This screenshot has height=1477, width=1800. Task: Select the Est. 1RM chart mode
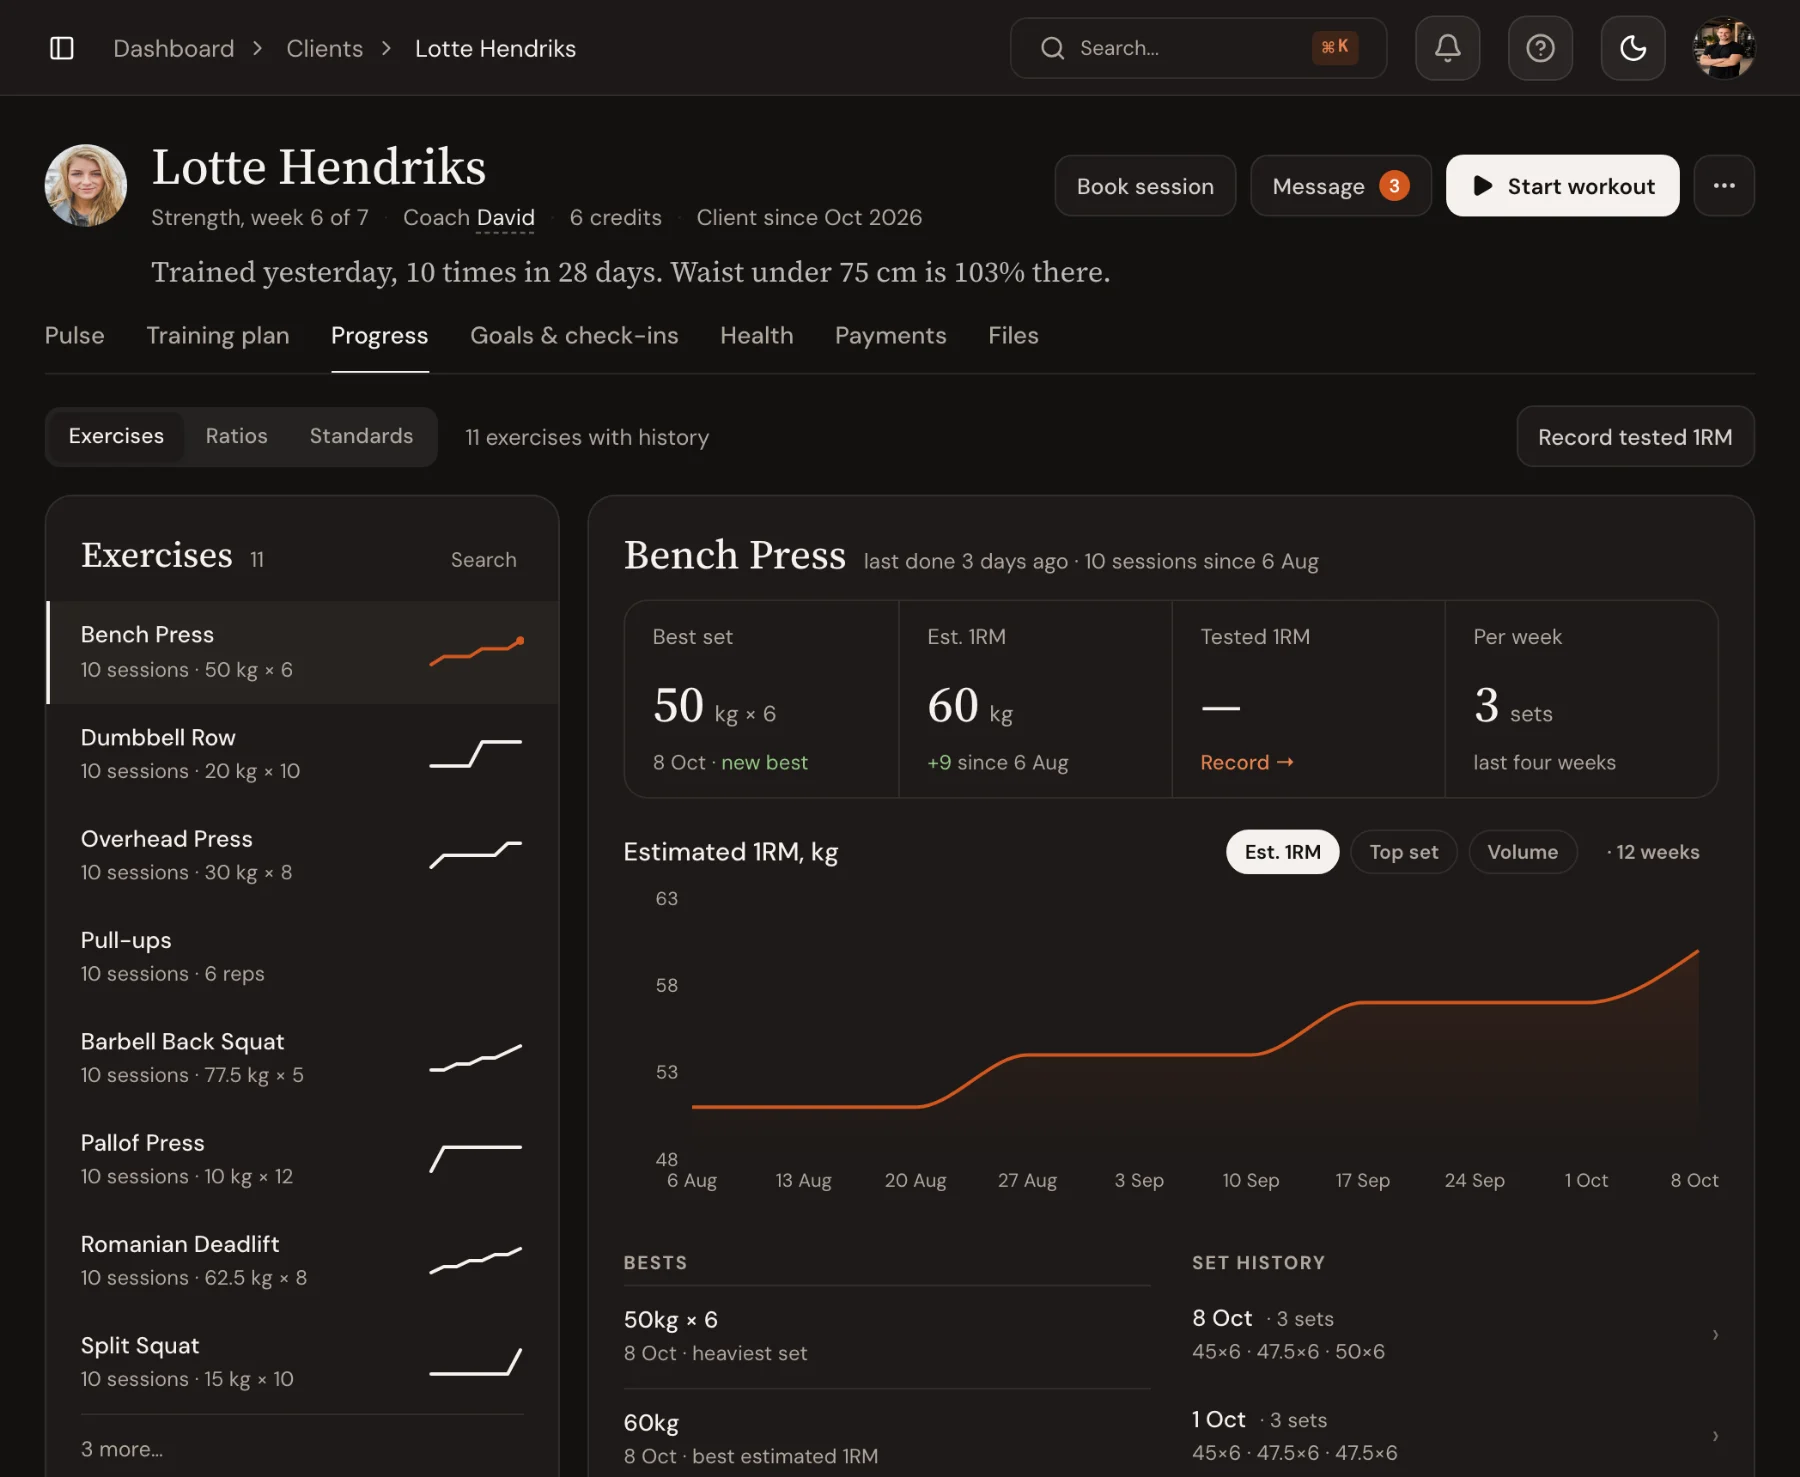tap(1282, 852)
